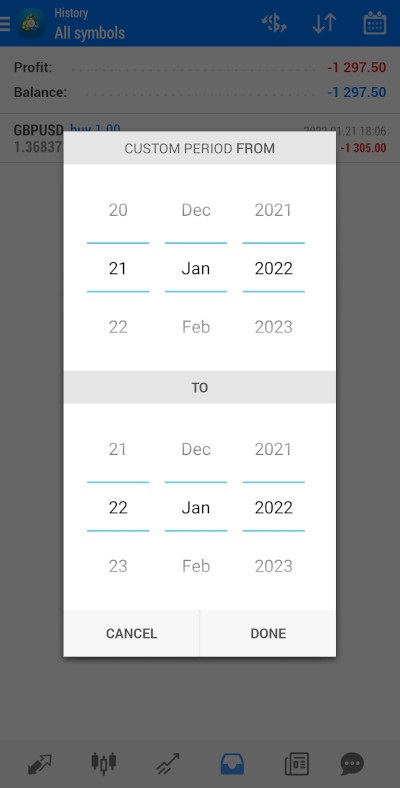Open the News tab icon
This screenshot has height=788, width=400.
(x=297, y=764)
